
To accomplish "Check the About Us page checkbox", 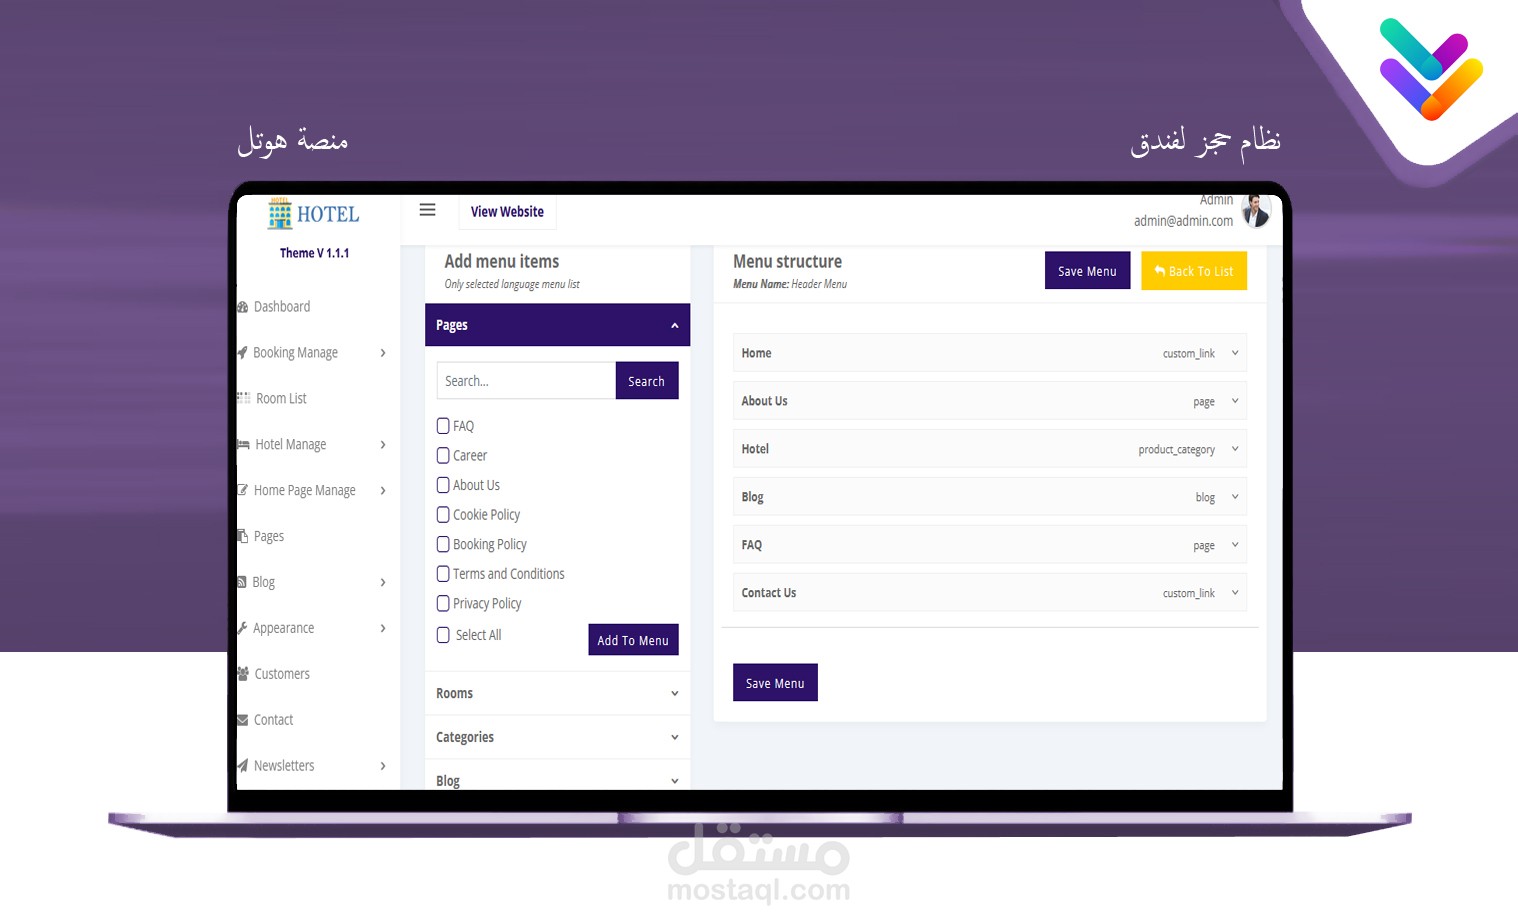I will coord(443,485).
